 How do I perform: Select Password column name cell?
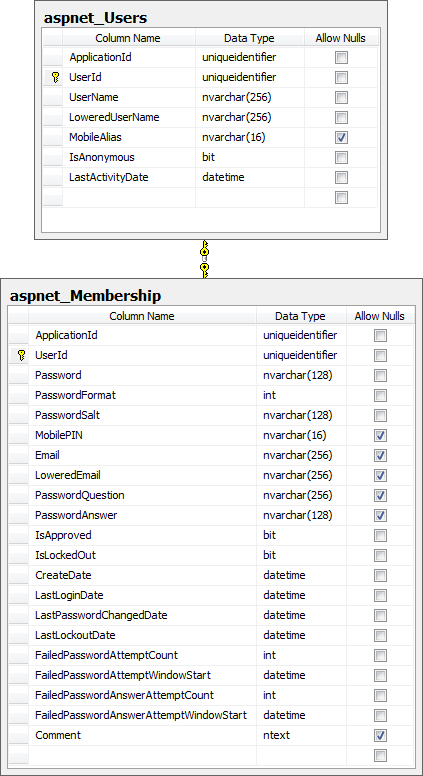tap(142, 375)
